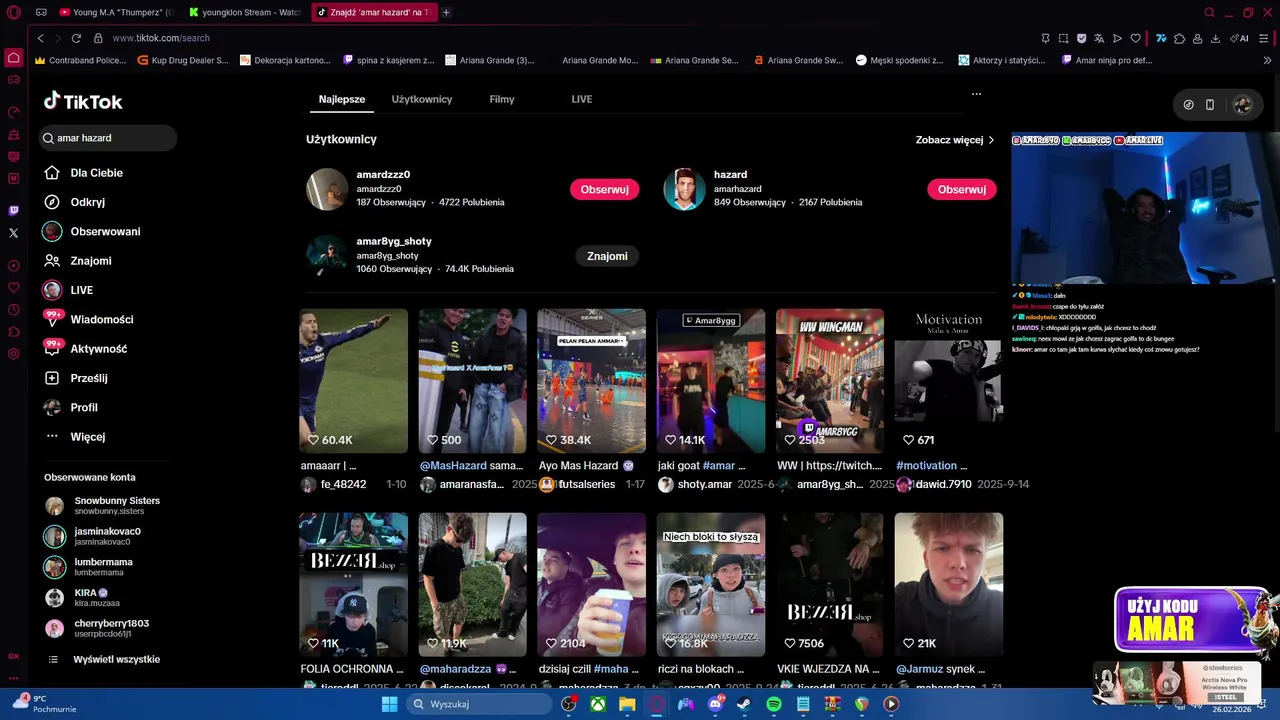Screen dimensions: 1280x720
Task: Open Dla Ciebie feed in sidebar
Action: point(84,173)
